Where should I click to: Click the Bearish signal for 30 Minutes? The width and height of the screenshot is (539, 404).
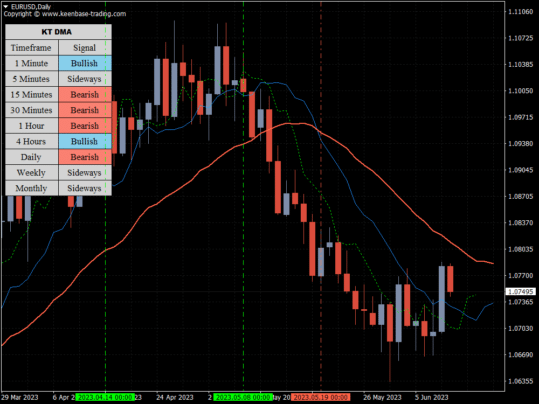tap(85, 110)
